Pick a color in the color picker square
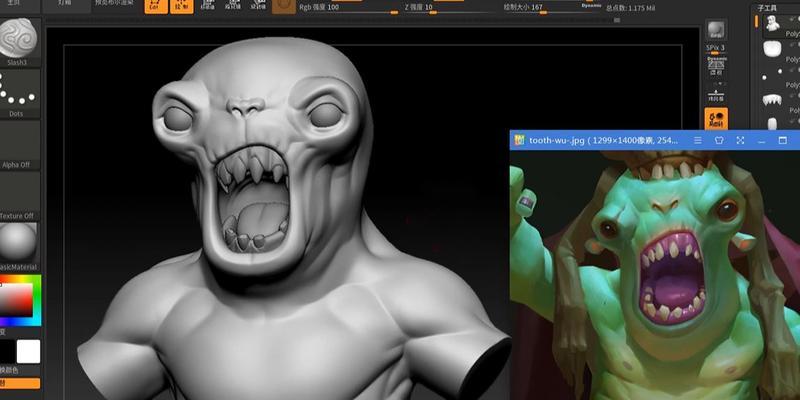Screen dimensions: 800x400 coord(16,299)
